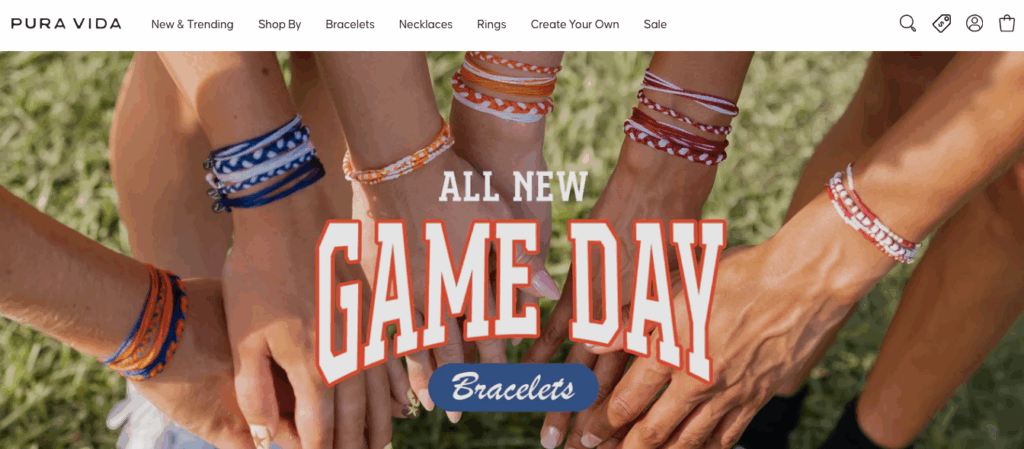Open the Create Your Own page

coord(575,24)
